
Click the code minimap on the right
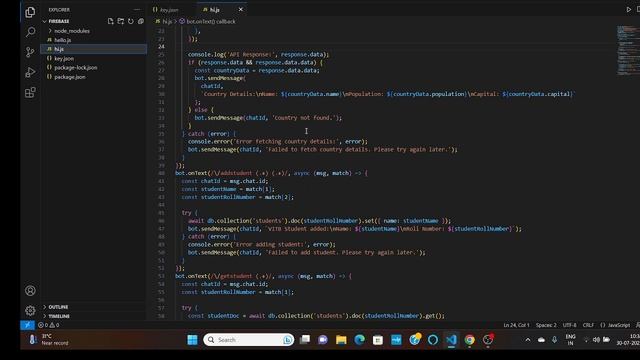point(628,51)
